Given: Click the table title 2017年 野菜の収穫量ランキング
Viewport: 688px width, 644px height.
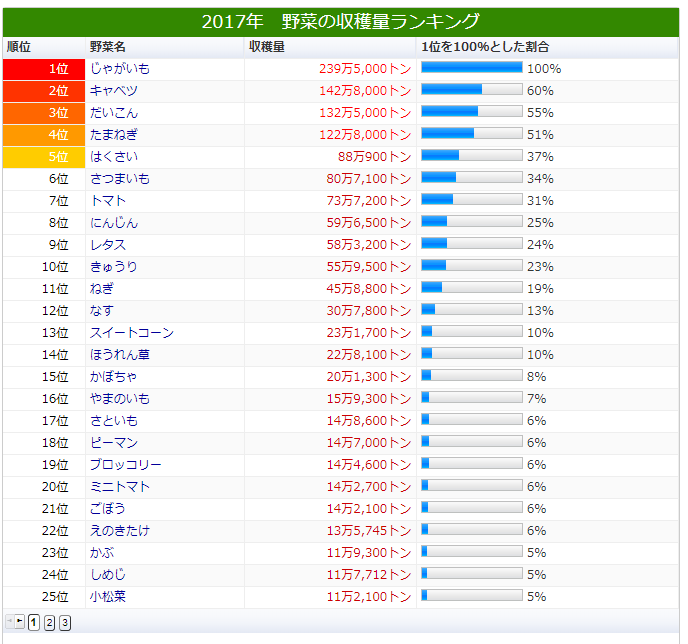Looking at the screenshot, I should tap(340, 22).
